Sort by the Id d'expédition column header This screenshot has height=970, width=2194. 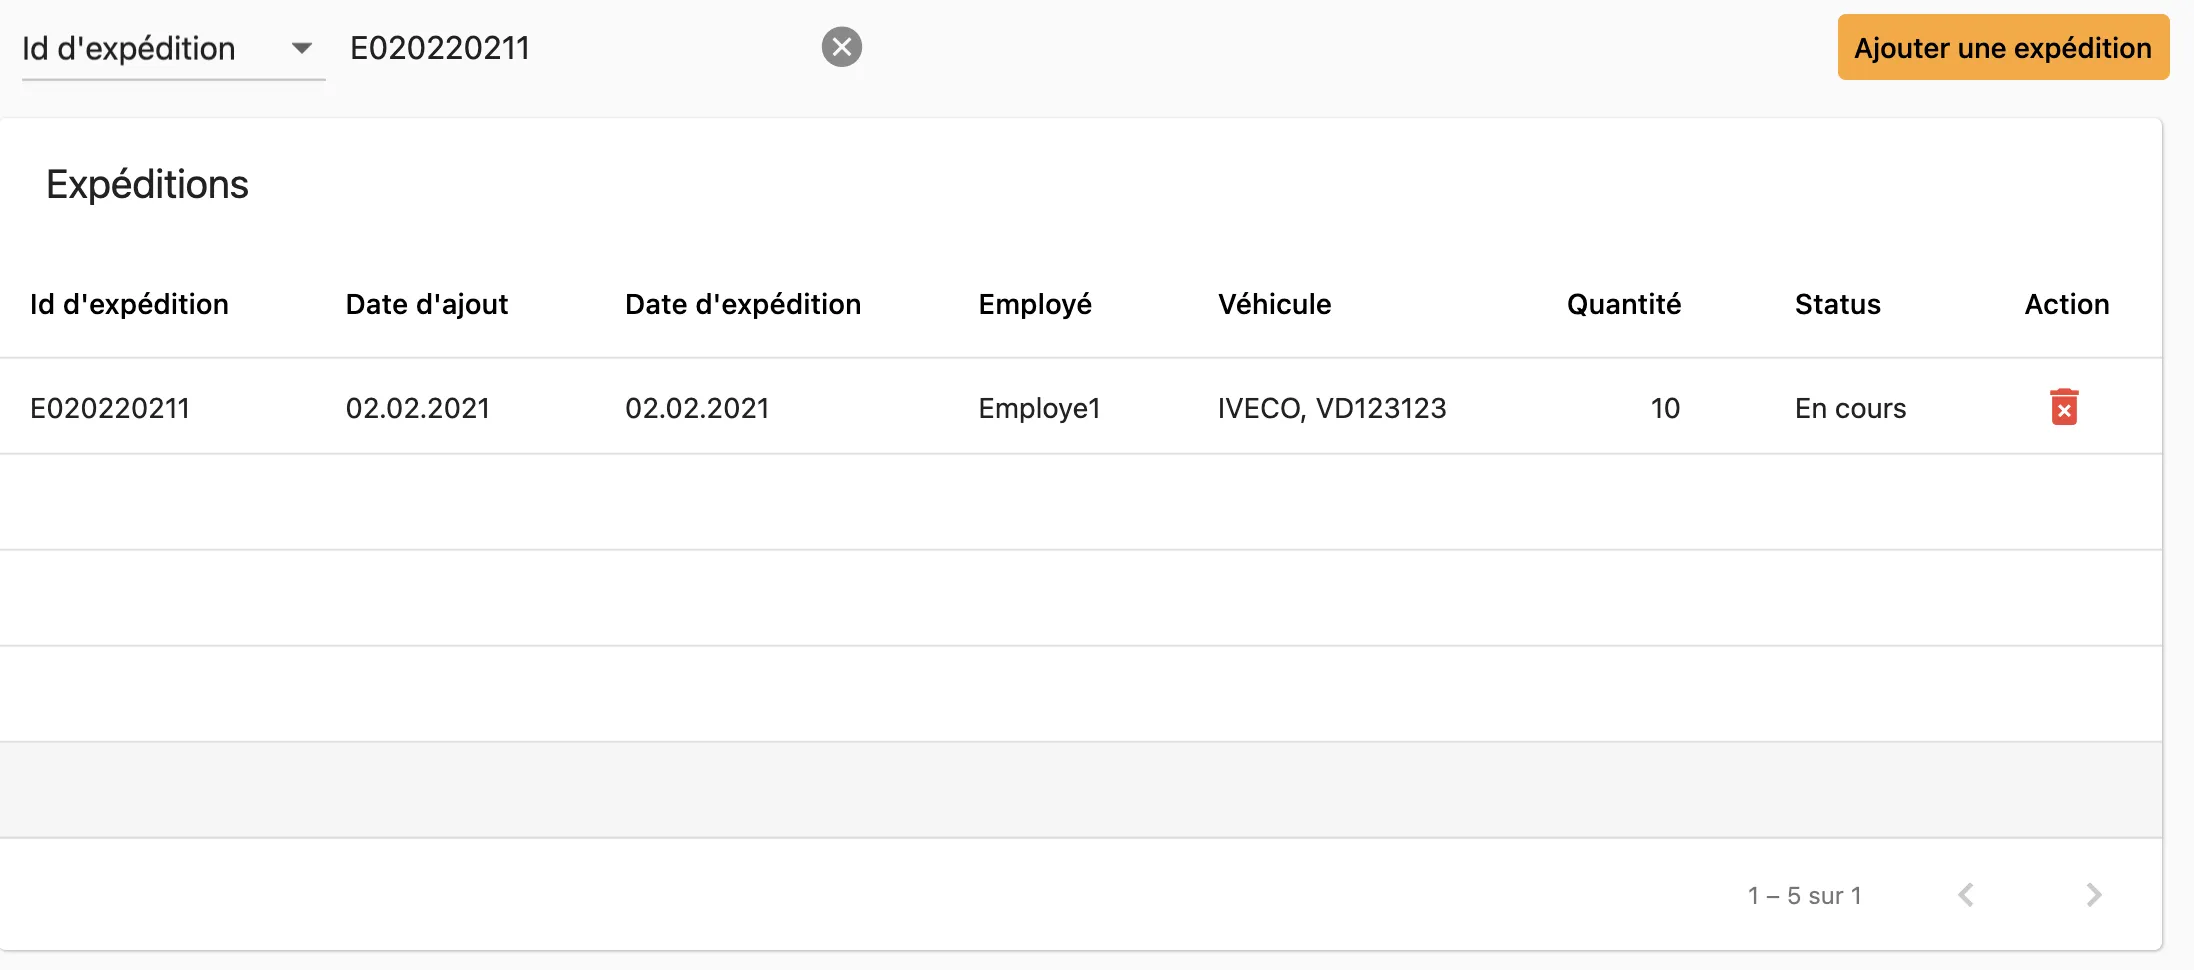[x=129, y=304]
